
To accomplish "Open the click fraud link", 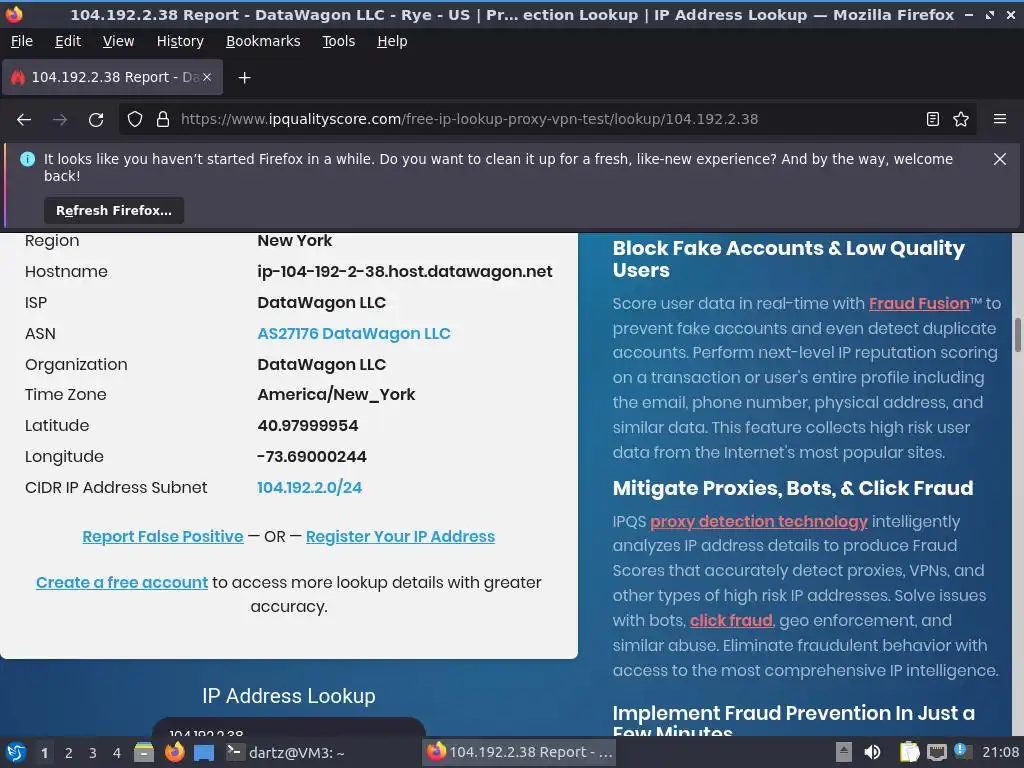I will click(x=731, y=620).
